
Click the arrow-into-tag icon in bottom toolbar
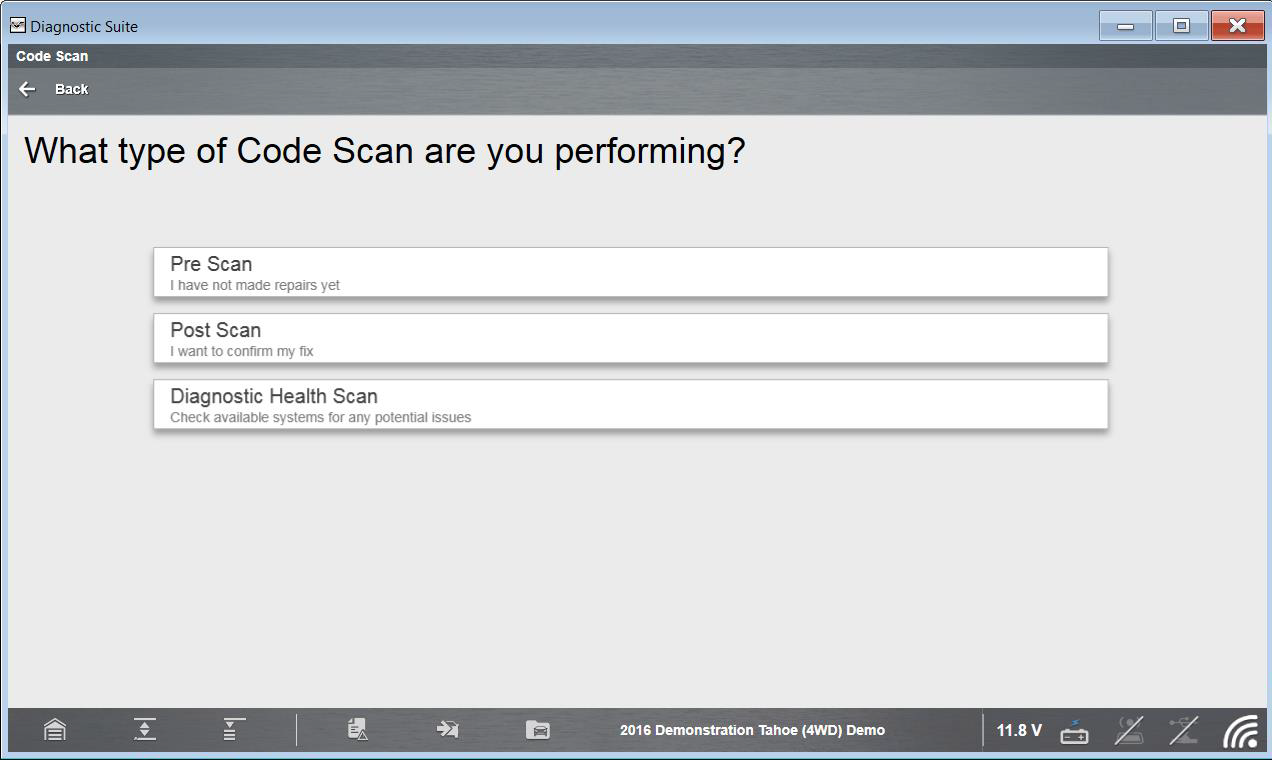pyautogui.click(x=447, y=730)
